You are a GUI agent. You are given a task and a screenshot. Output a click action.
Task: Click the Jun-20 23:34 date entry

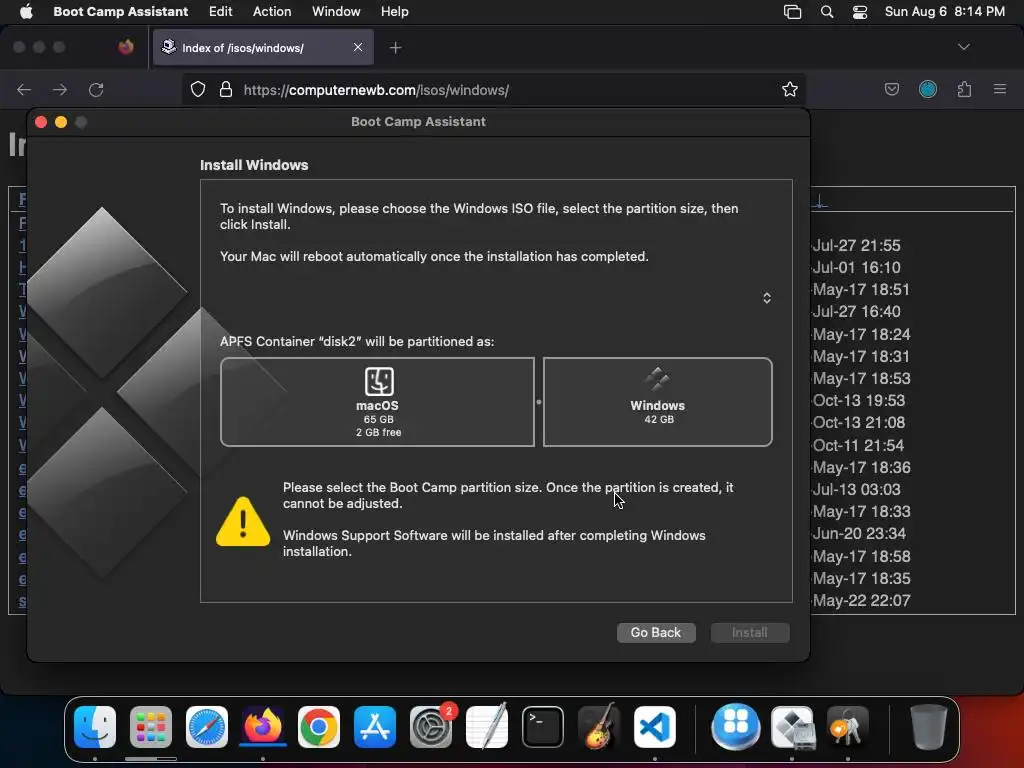point(859,534)
